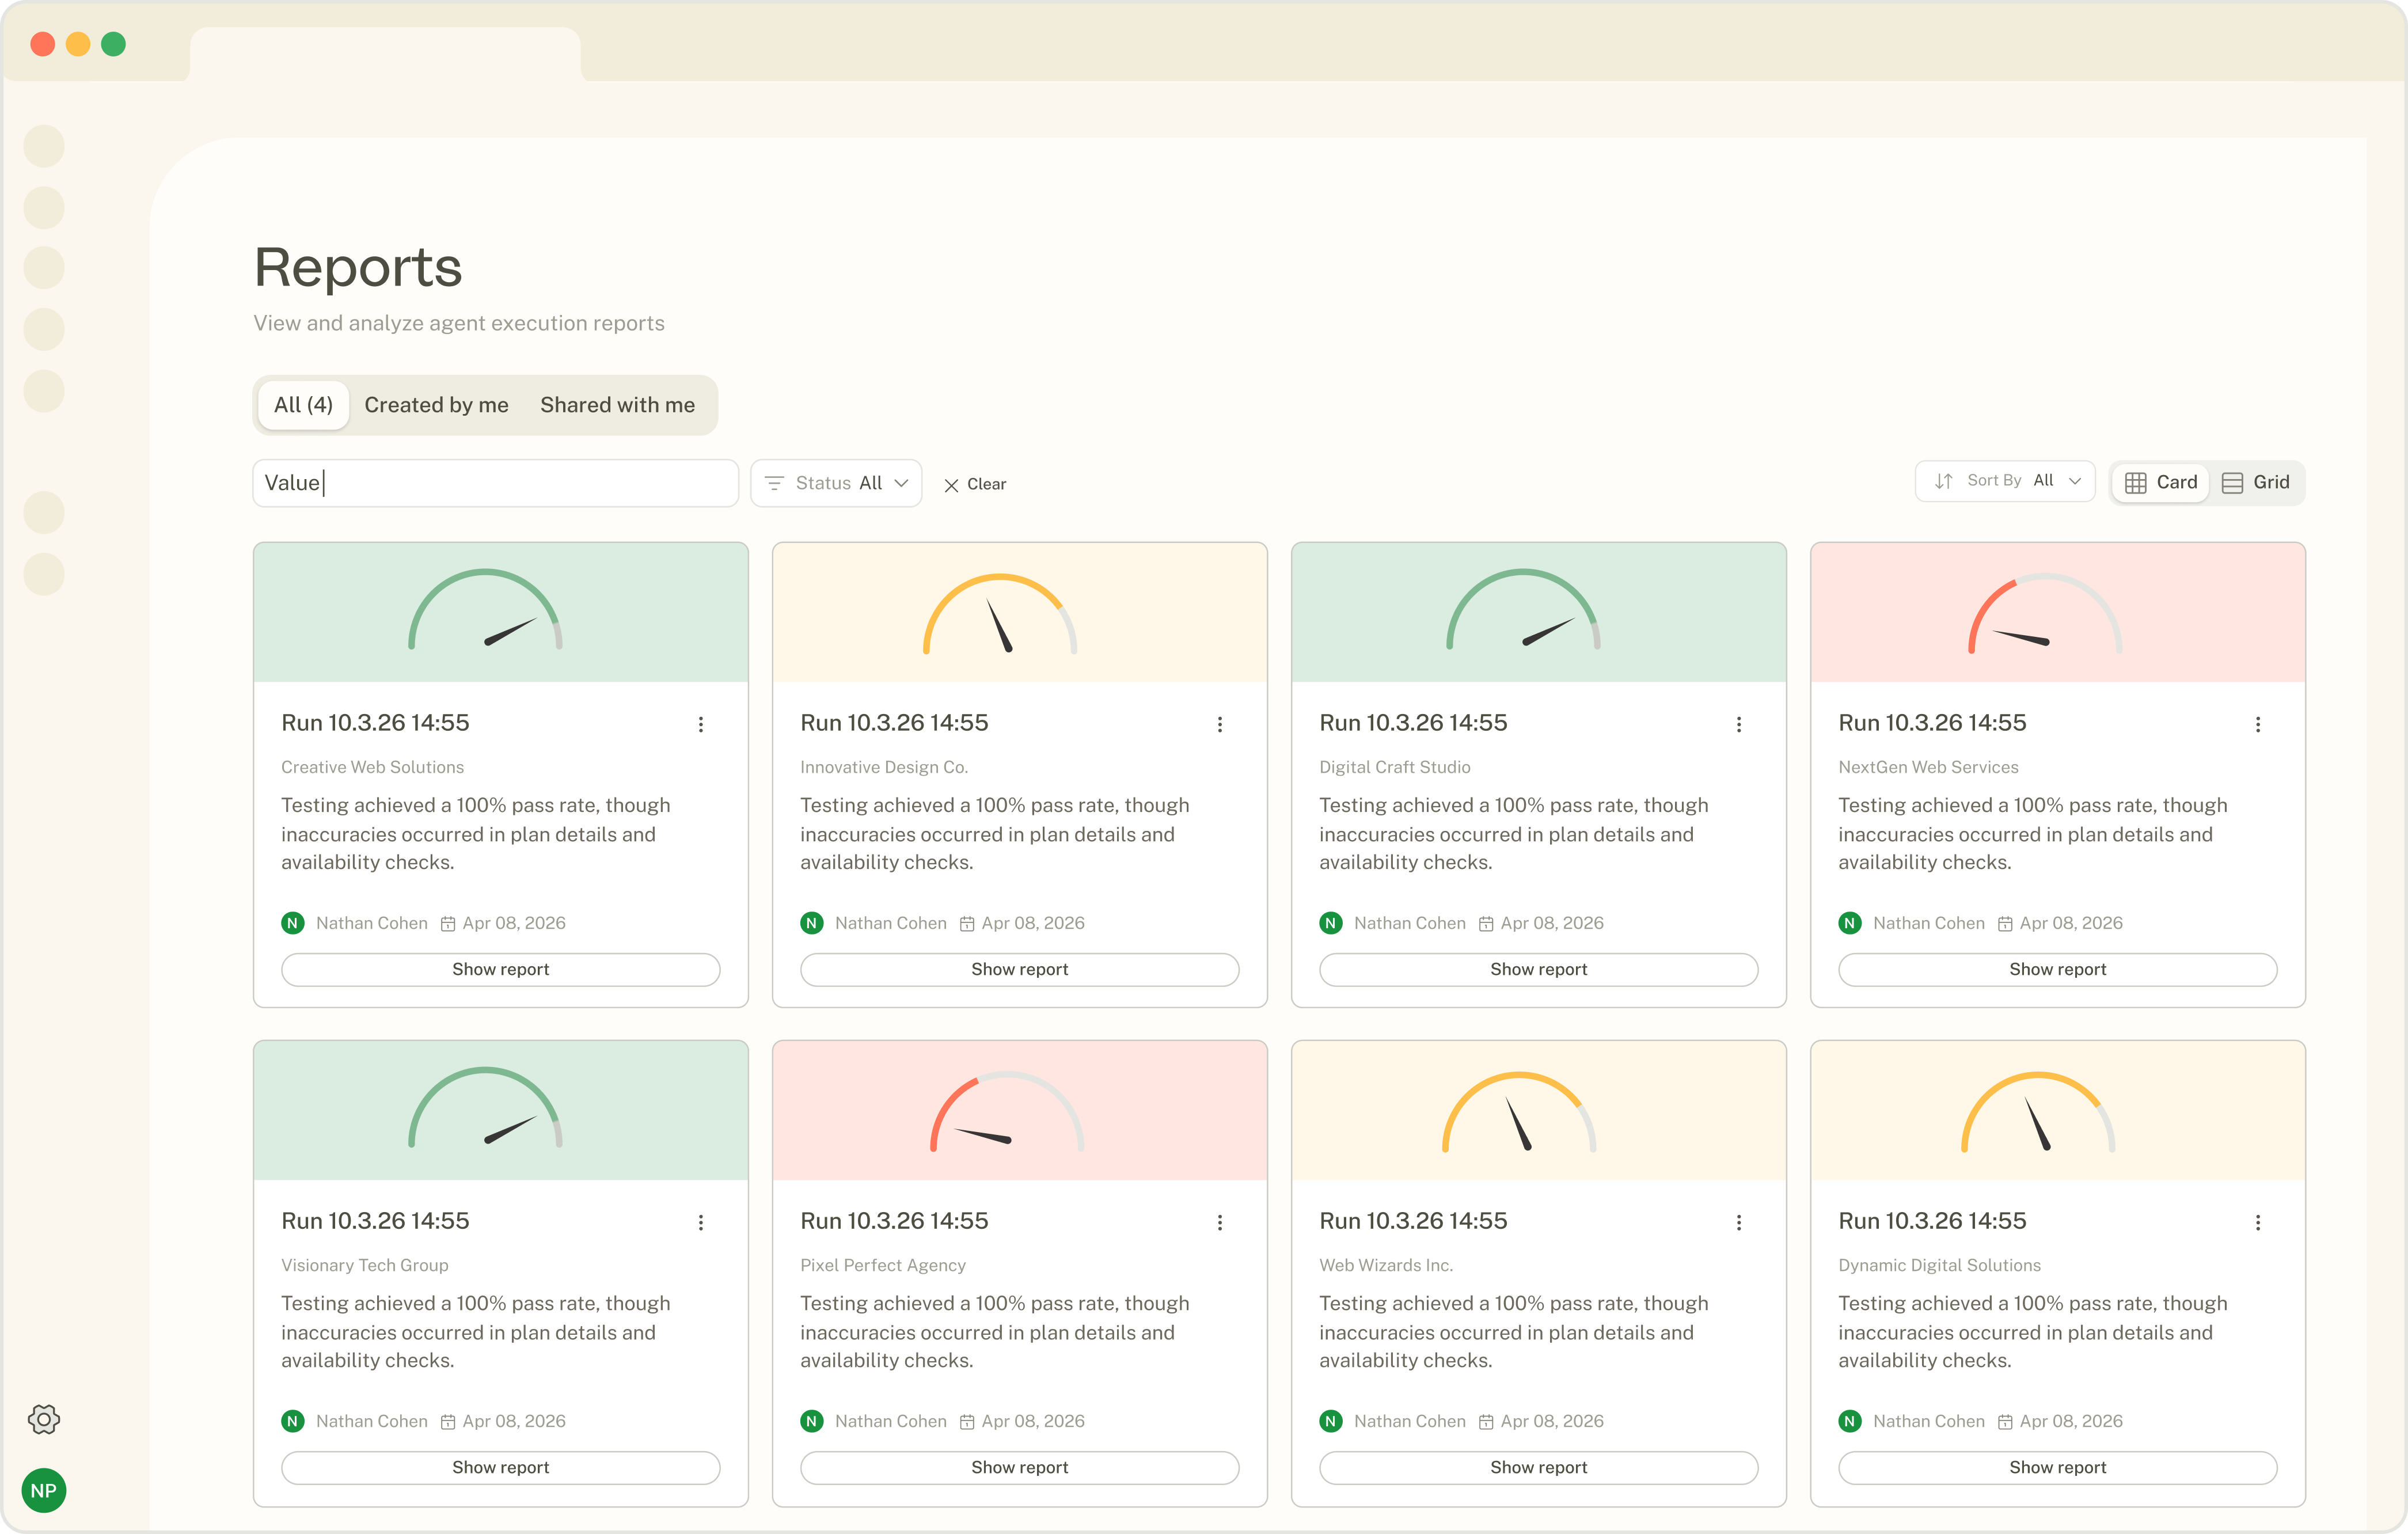Switch to Grid view
This screenshot has height=1534, width=2408.
2255,482
